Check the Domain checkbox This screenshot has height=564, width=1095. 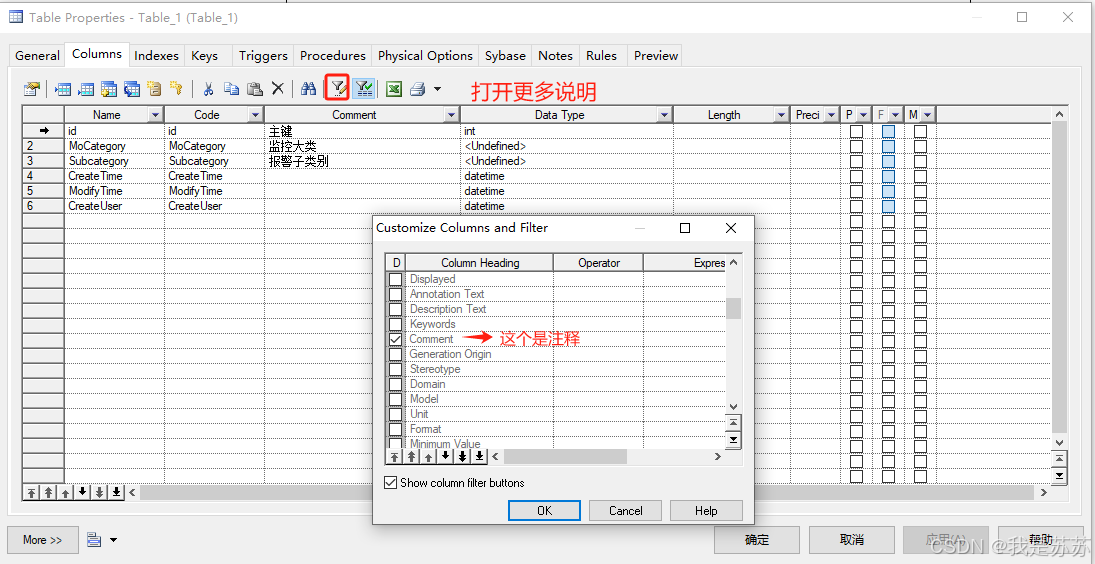[x=395, y=385]
